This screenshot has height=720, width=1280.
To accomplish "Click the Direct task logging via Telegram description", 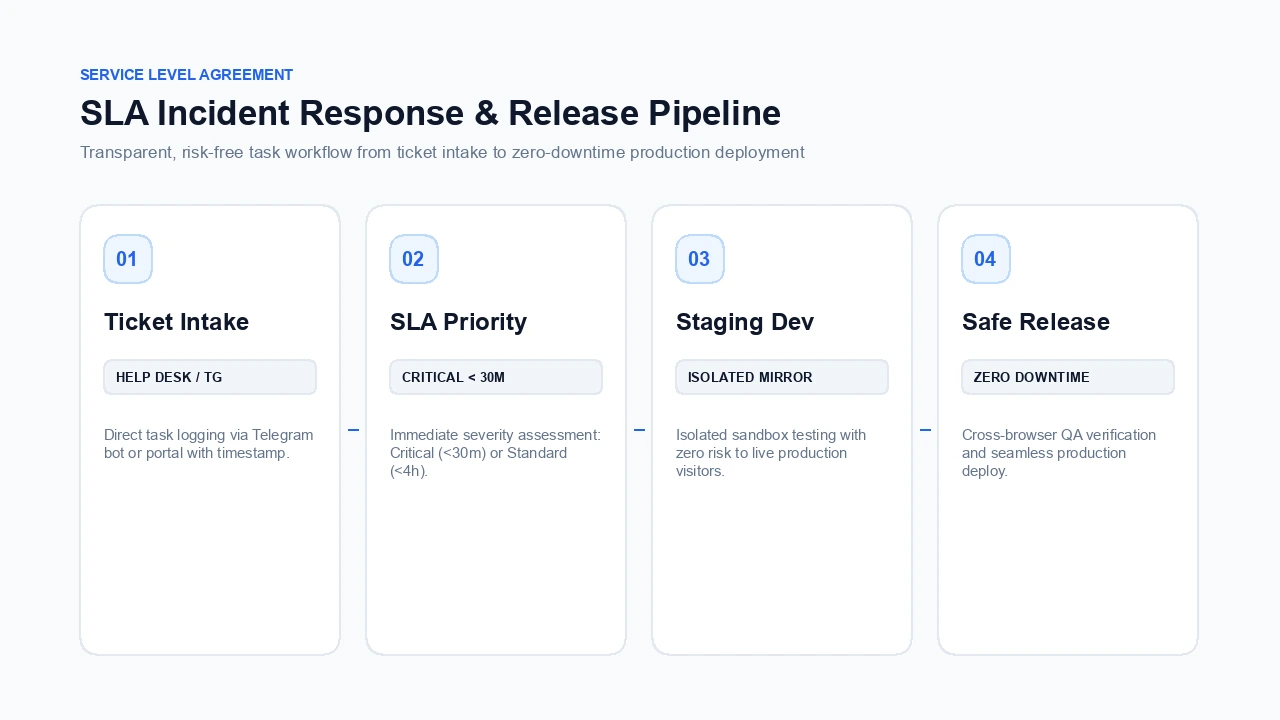I will pos(209,444).
